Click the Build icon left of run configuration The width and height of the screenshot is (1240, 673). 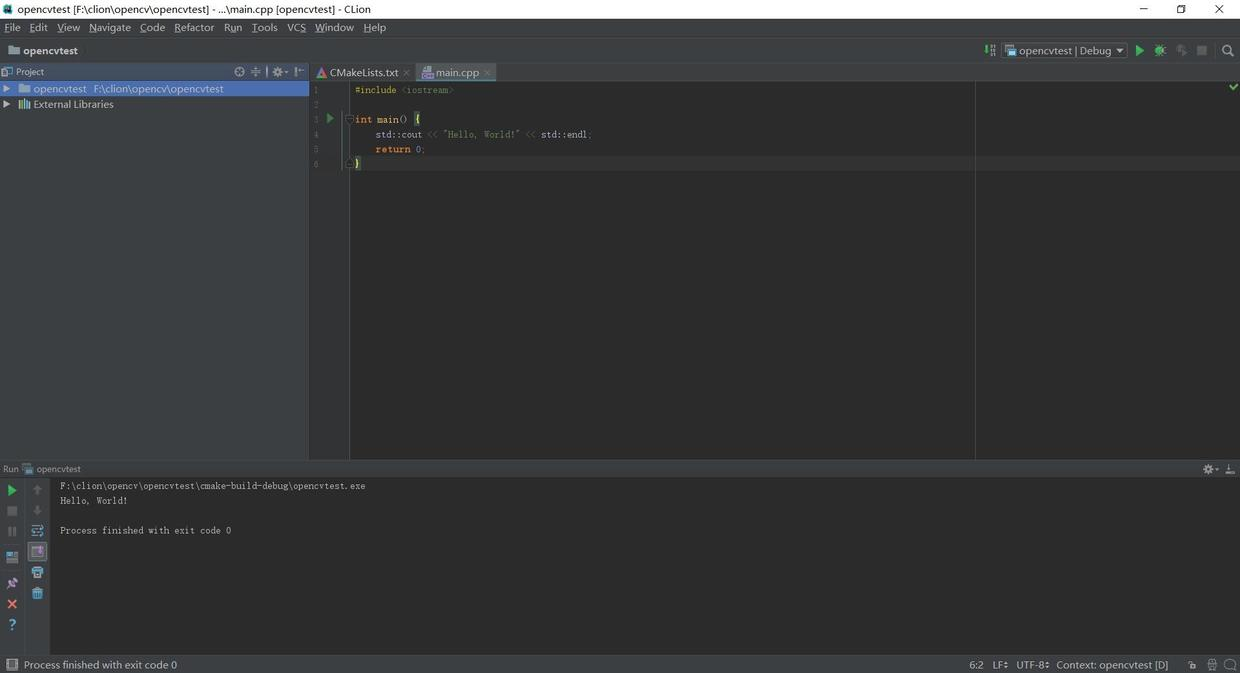coord(990,51)
